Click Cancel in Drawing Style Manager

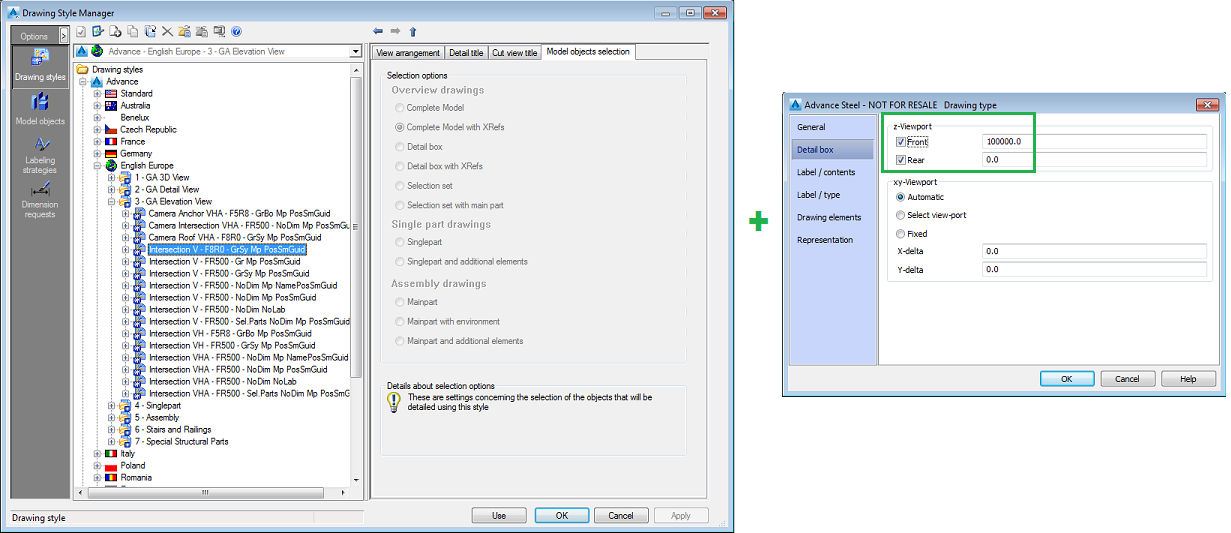pos(621,516)
